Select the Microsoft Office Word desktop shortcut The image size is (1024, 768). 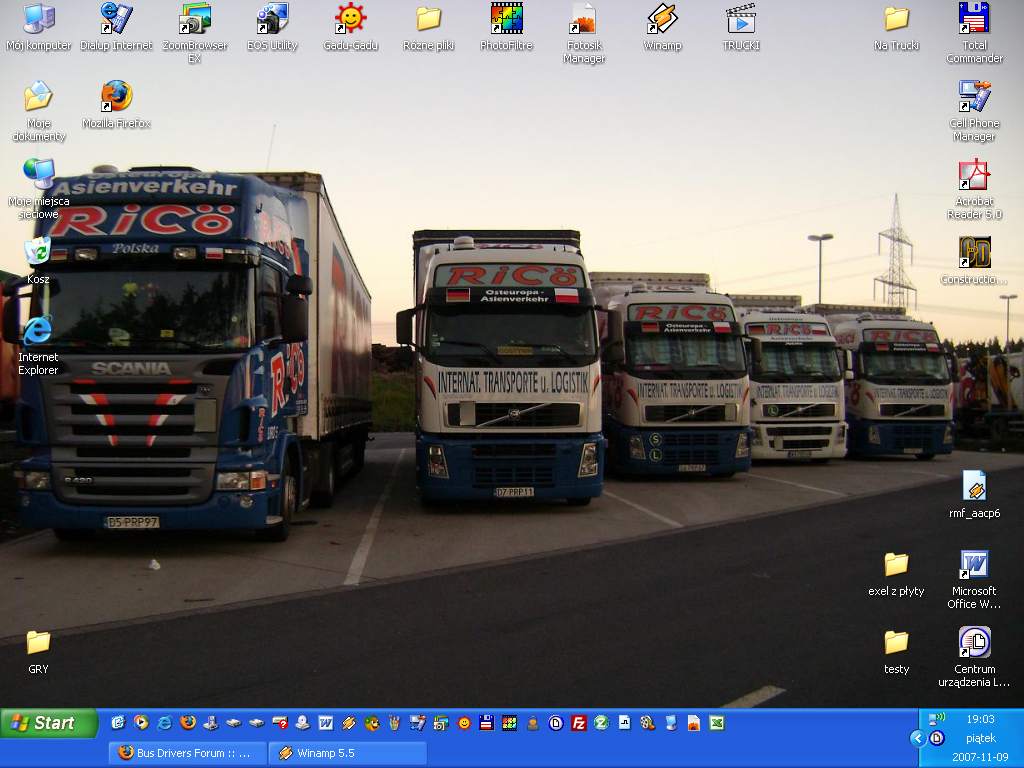click(974, 579)
